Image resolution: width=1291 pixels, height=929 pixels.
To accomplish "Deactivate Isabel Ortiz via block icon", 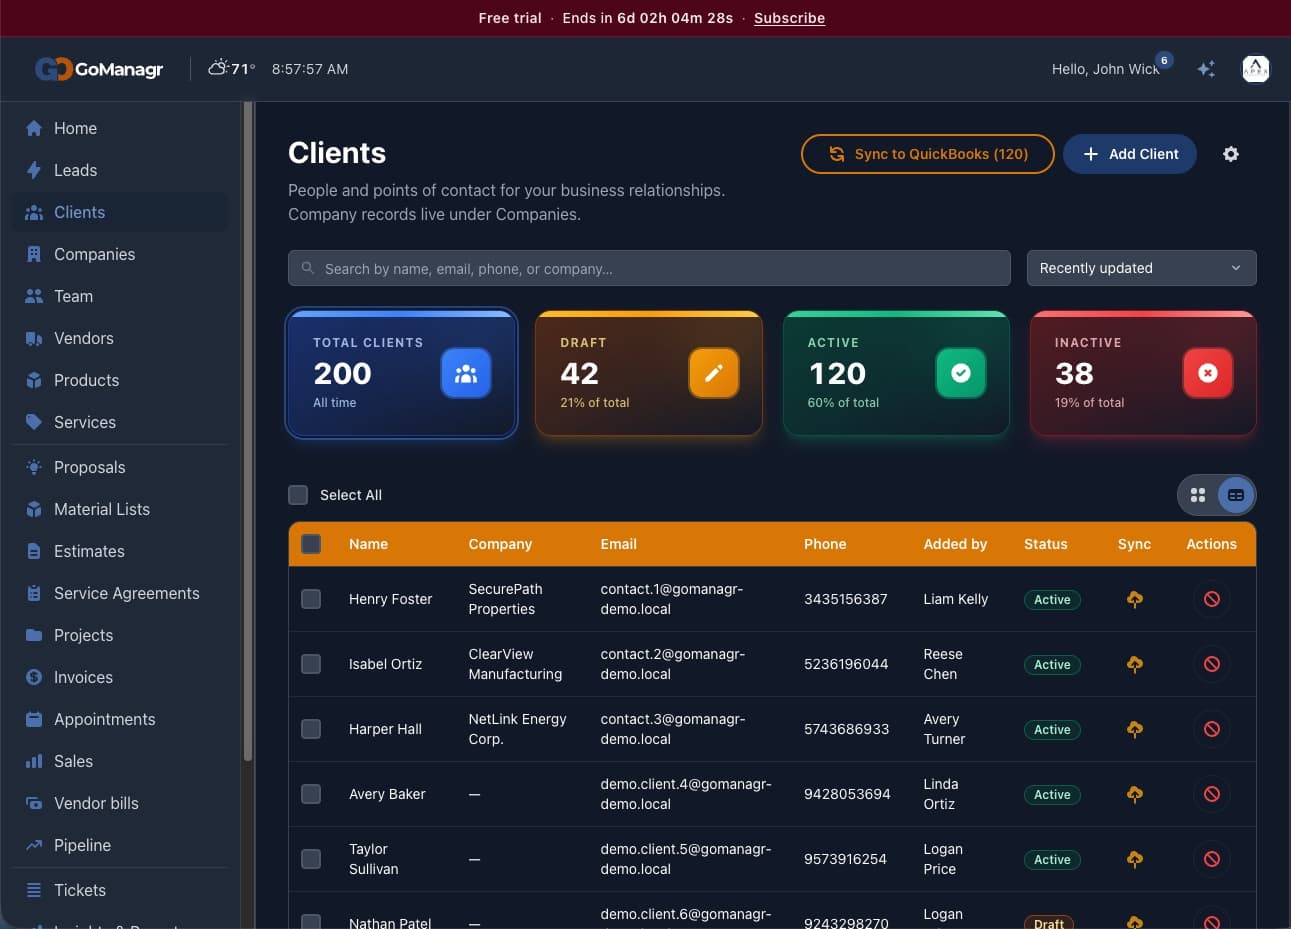I will 1212,664.
